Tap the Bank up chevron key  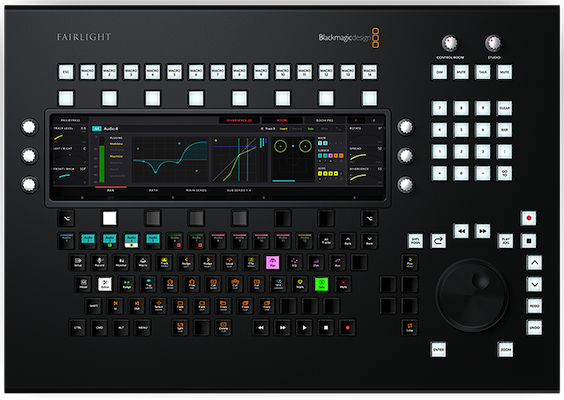(x=348, y=241)
